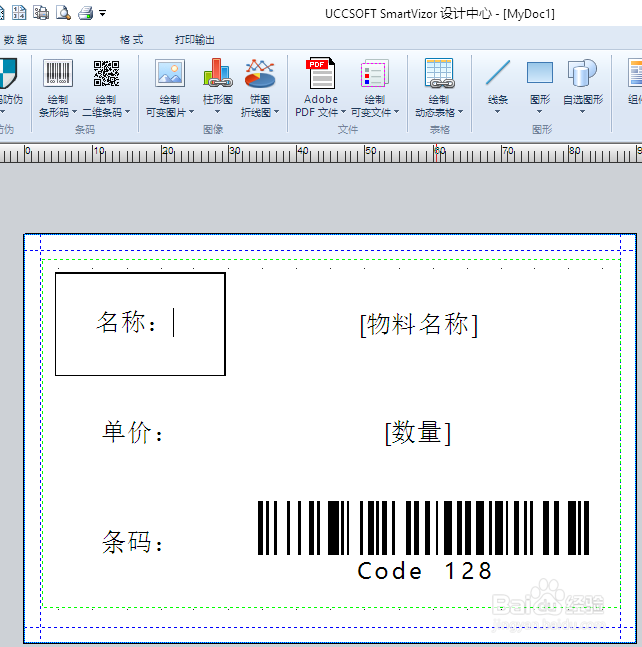Select the [数量] variable field

pyautogui.click(x=418, y=433)
